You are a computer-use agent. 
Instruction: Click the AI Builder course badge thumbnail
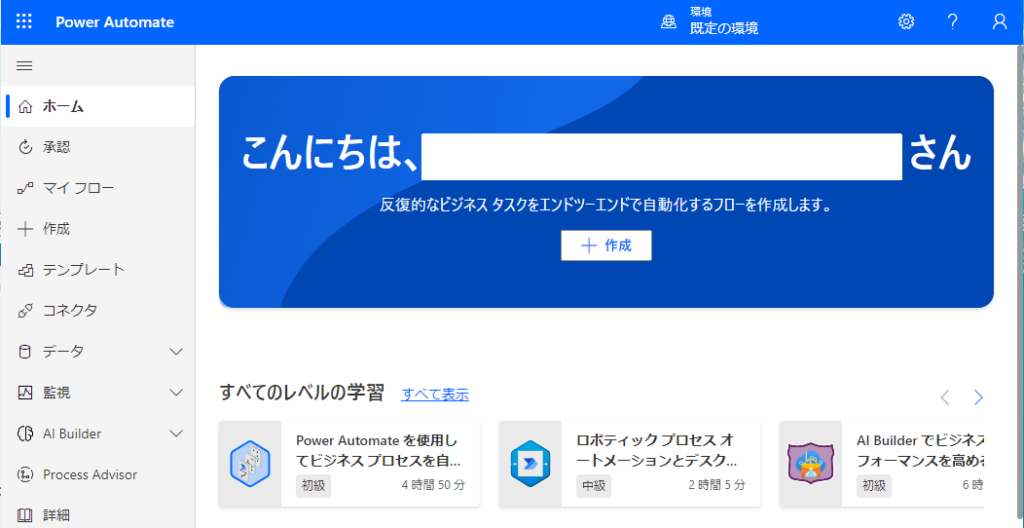point(810,464)
